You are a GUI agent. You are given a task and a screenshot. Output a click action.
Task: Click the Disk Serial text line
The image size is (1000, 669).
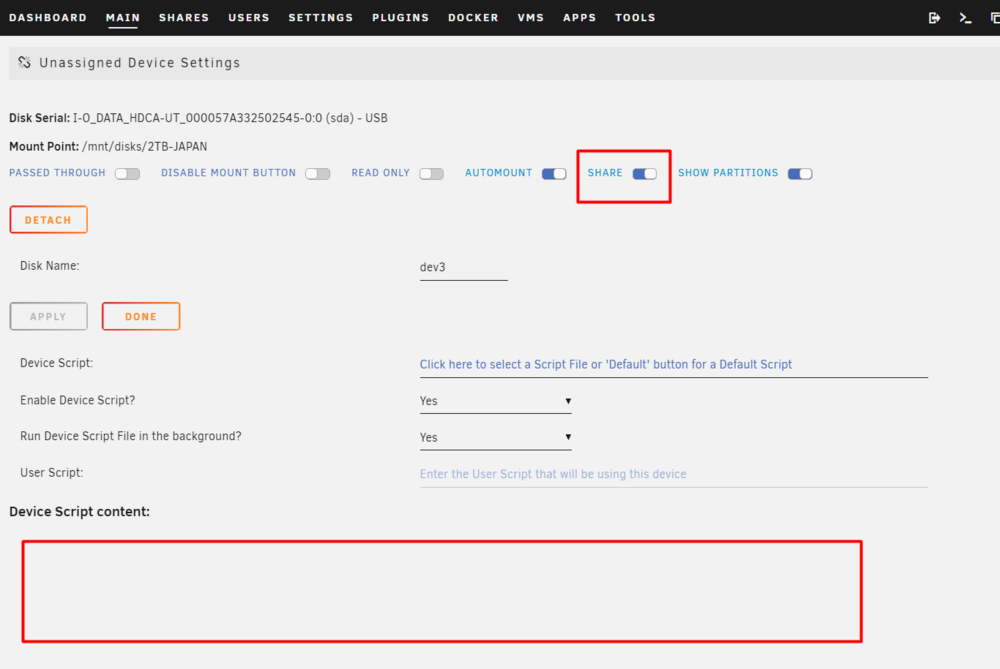(x=198, y=118)
